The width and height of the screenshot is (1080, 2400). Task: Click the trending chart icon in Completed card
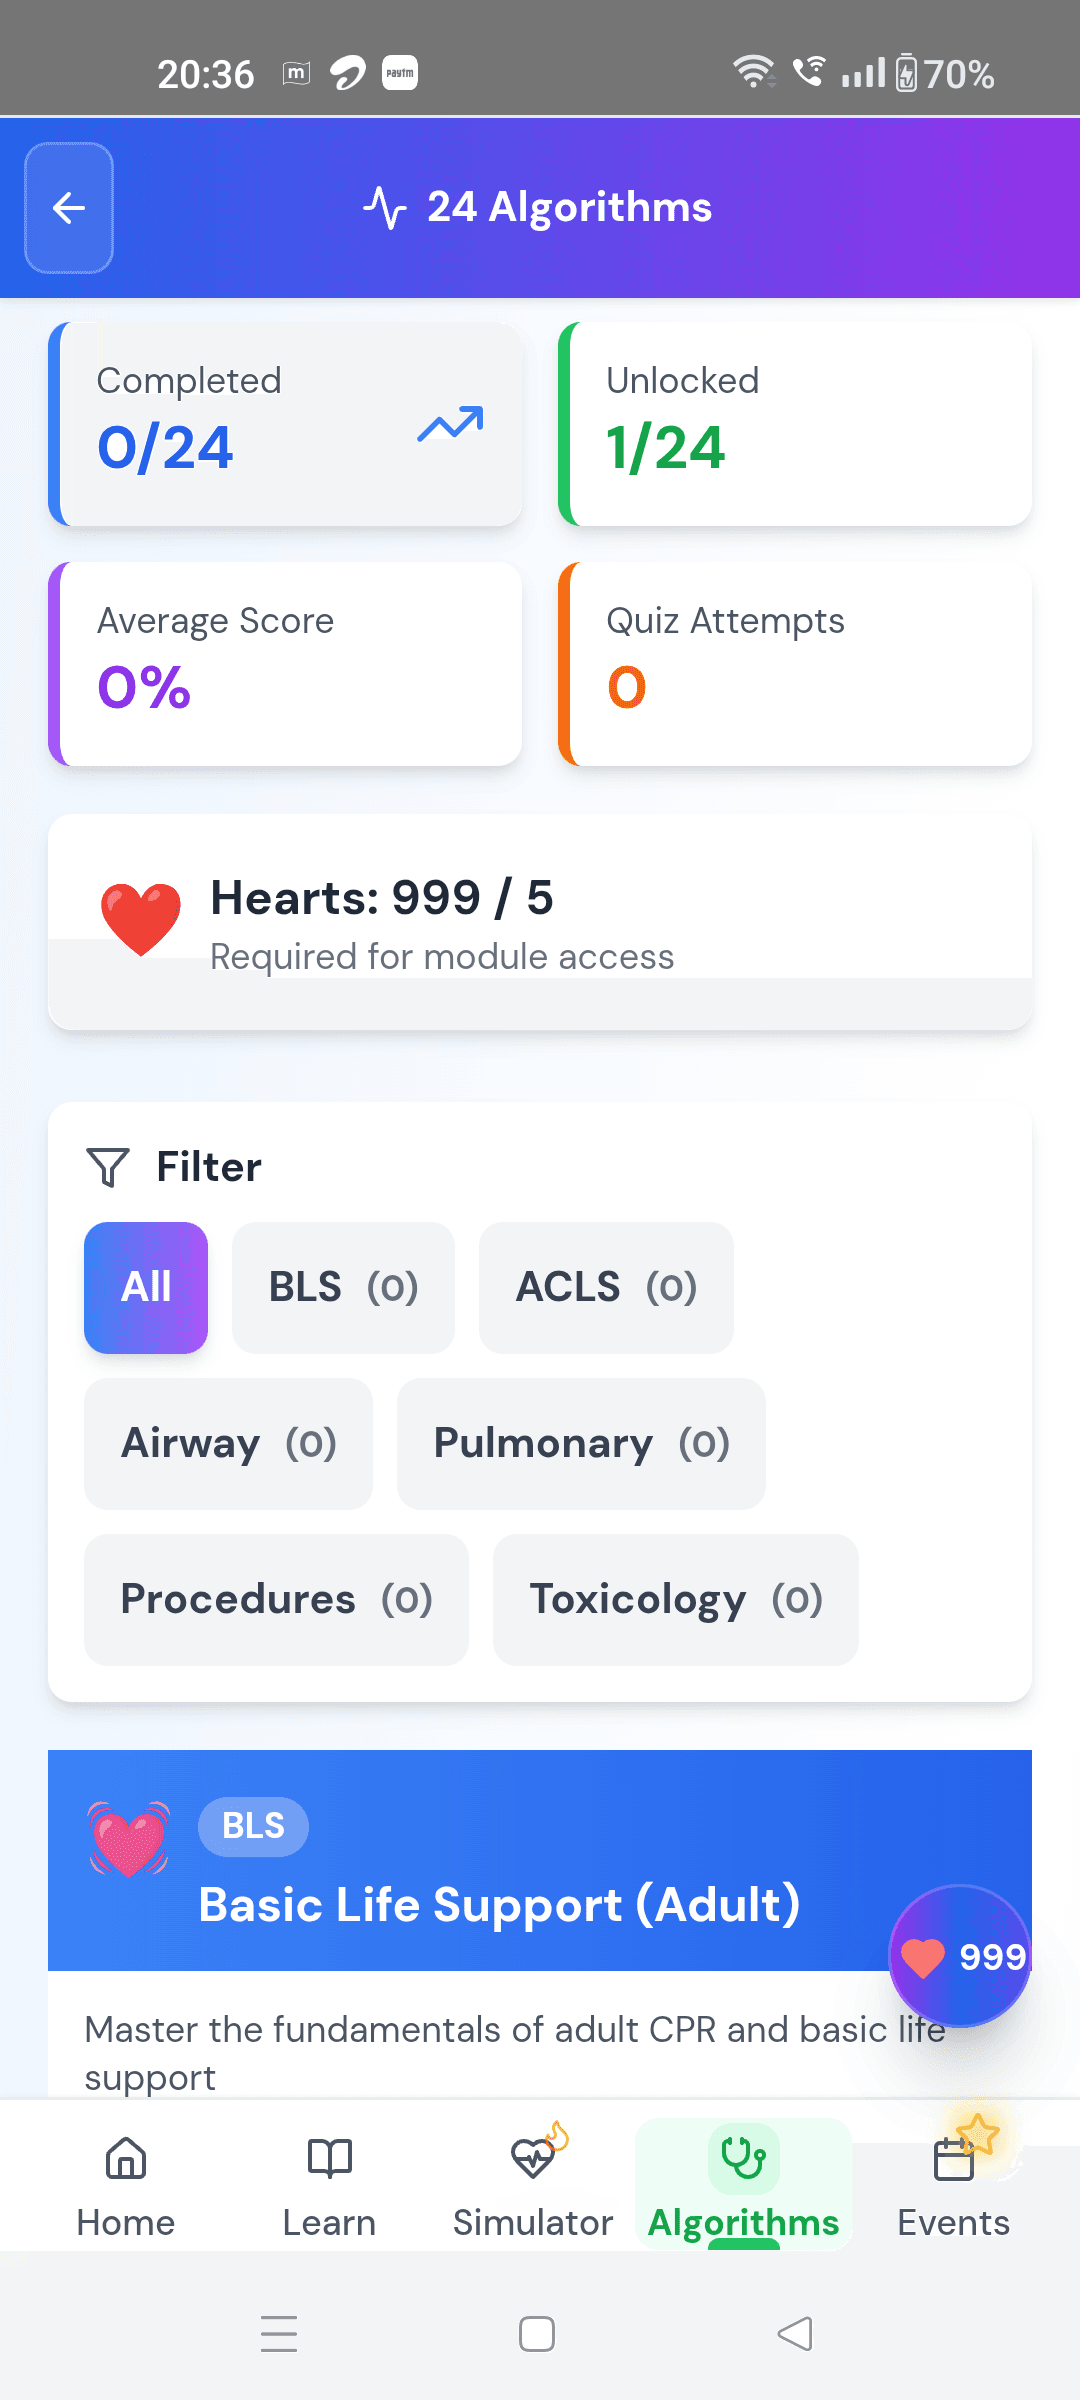[x=449, y=424]
